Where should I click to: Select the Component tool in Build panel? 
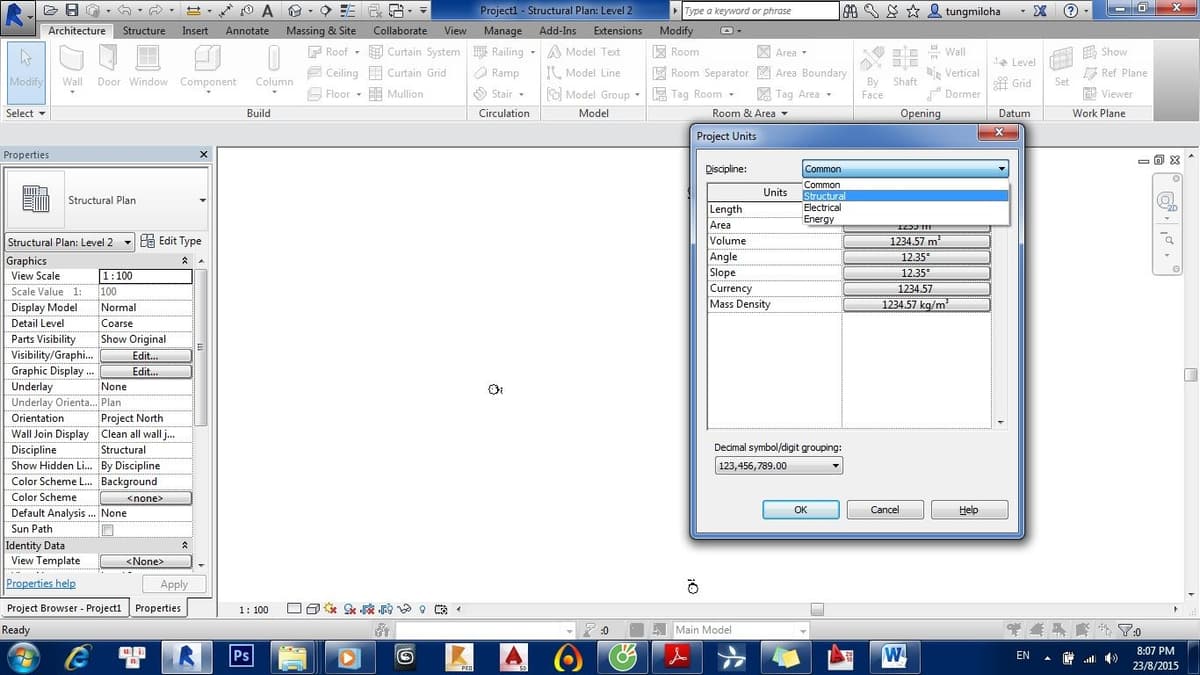[208, 68]
